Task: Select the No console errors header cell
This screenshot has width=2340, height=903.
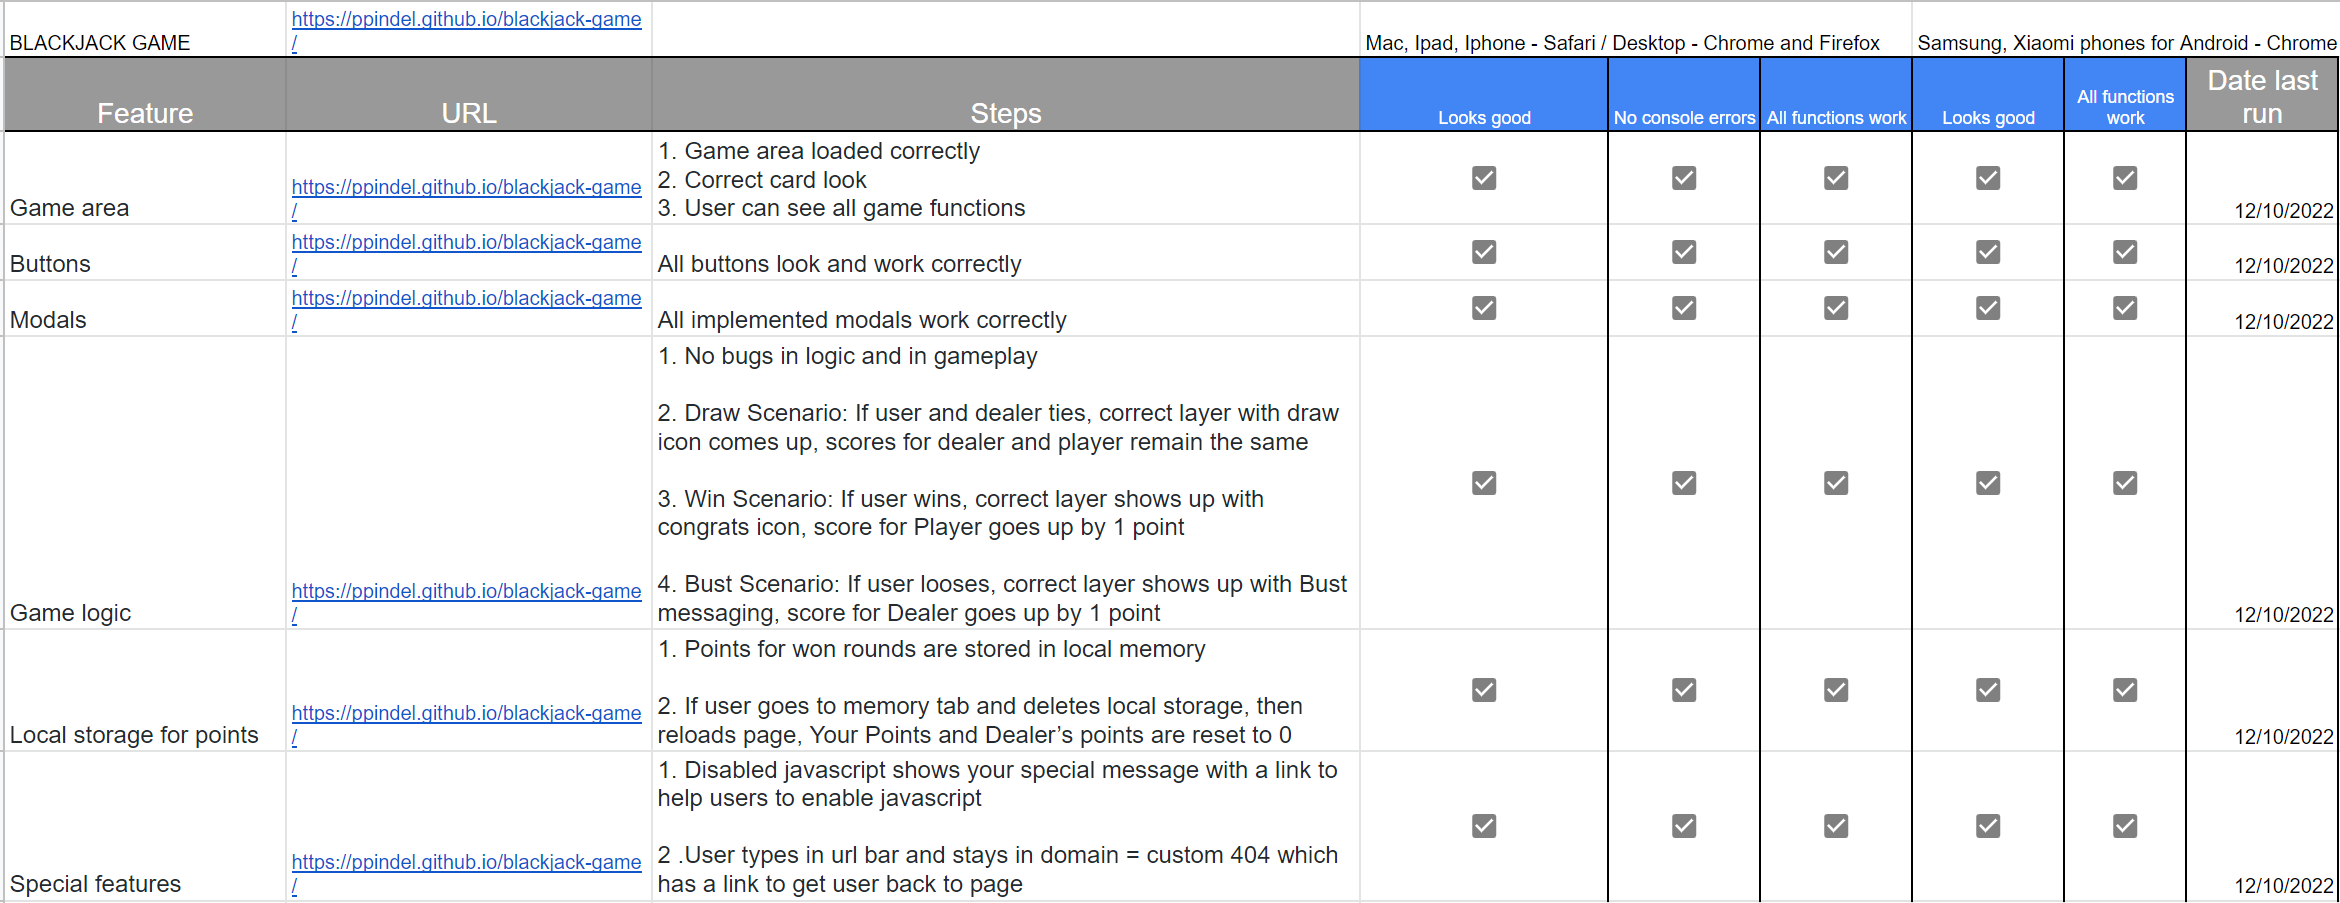Action: point(1684,95)
